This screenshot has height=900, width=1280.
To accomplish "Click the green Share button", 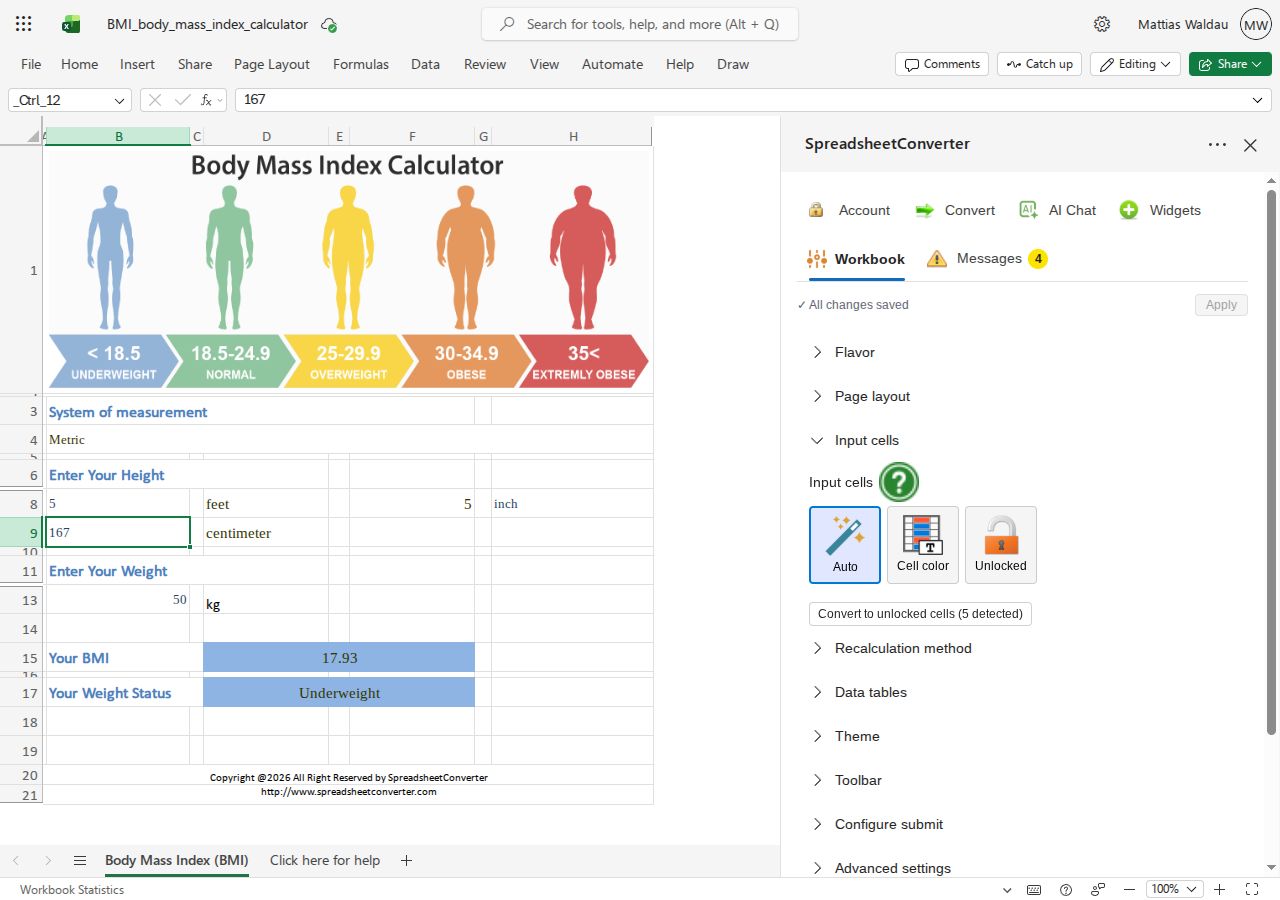I will coord(1230,64).
